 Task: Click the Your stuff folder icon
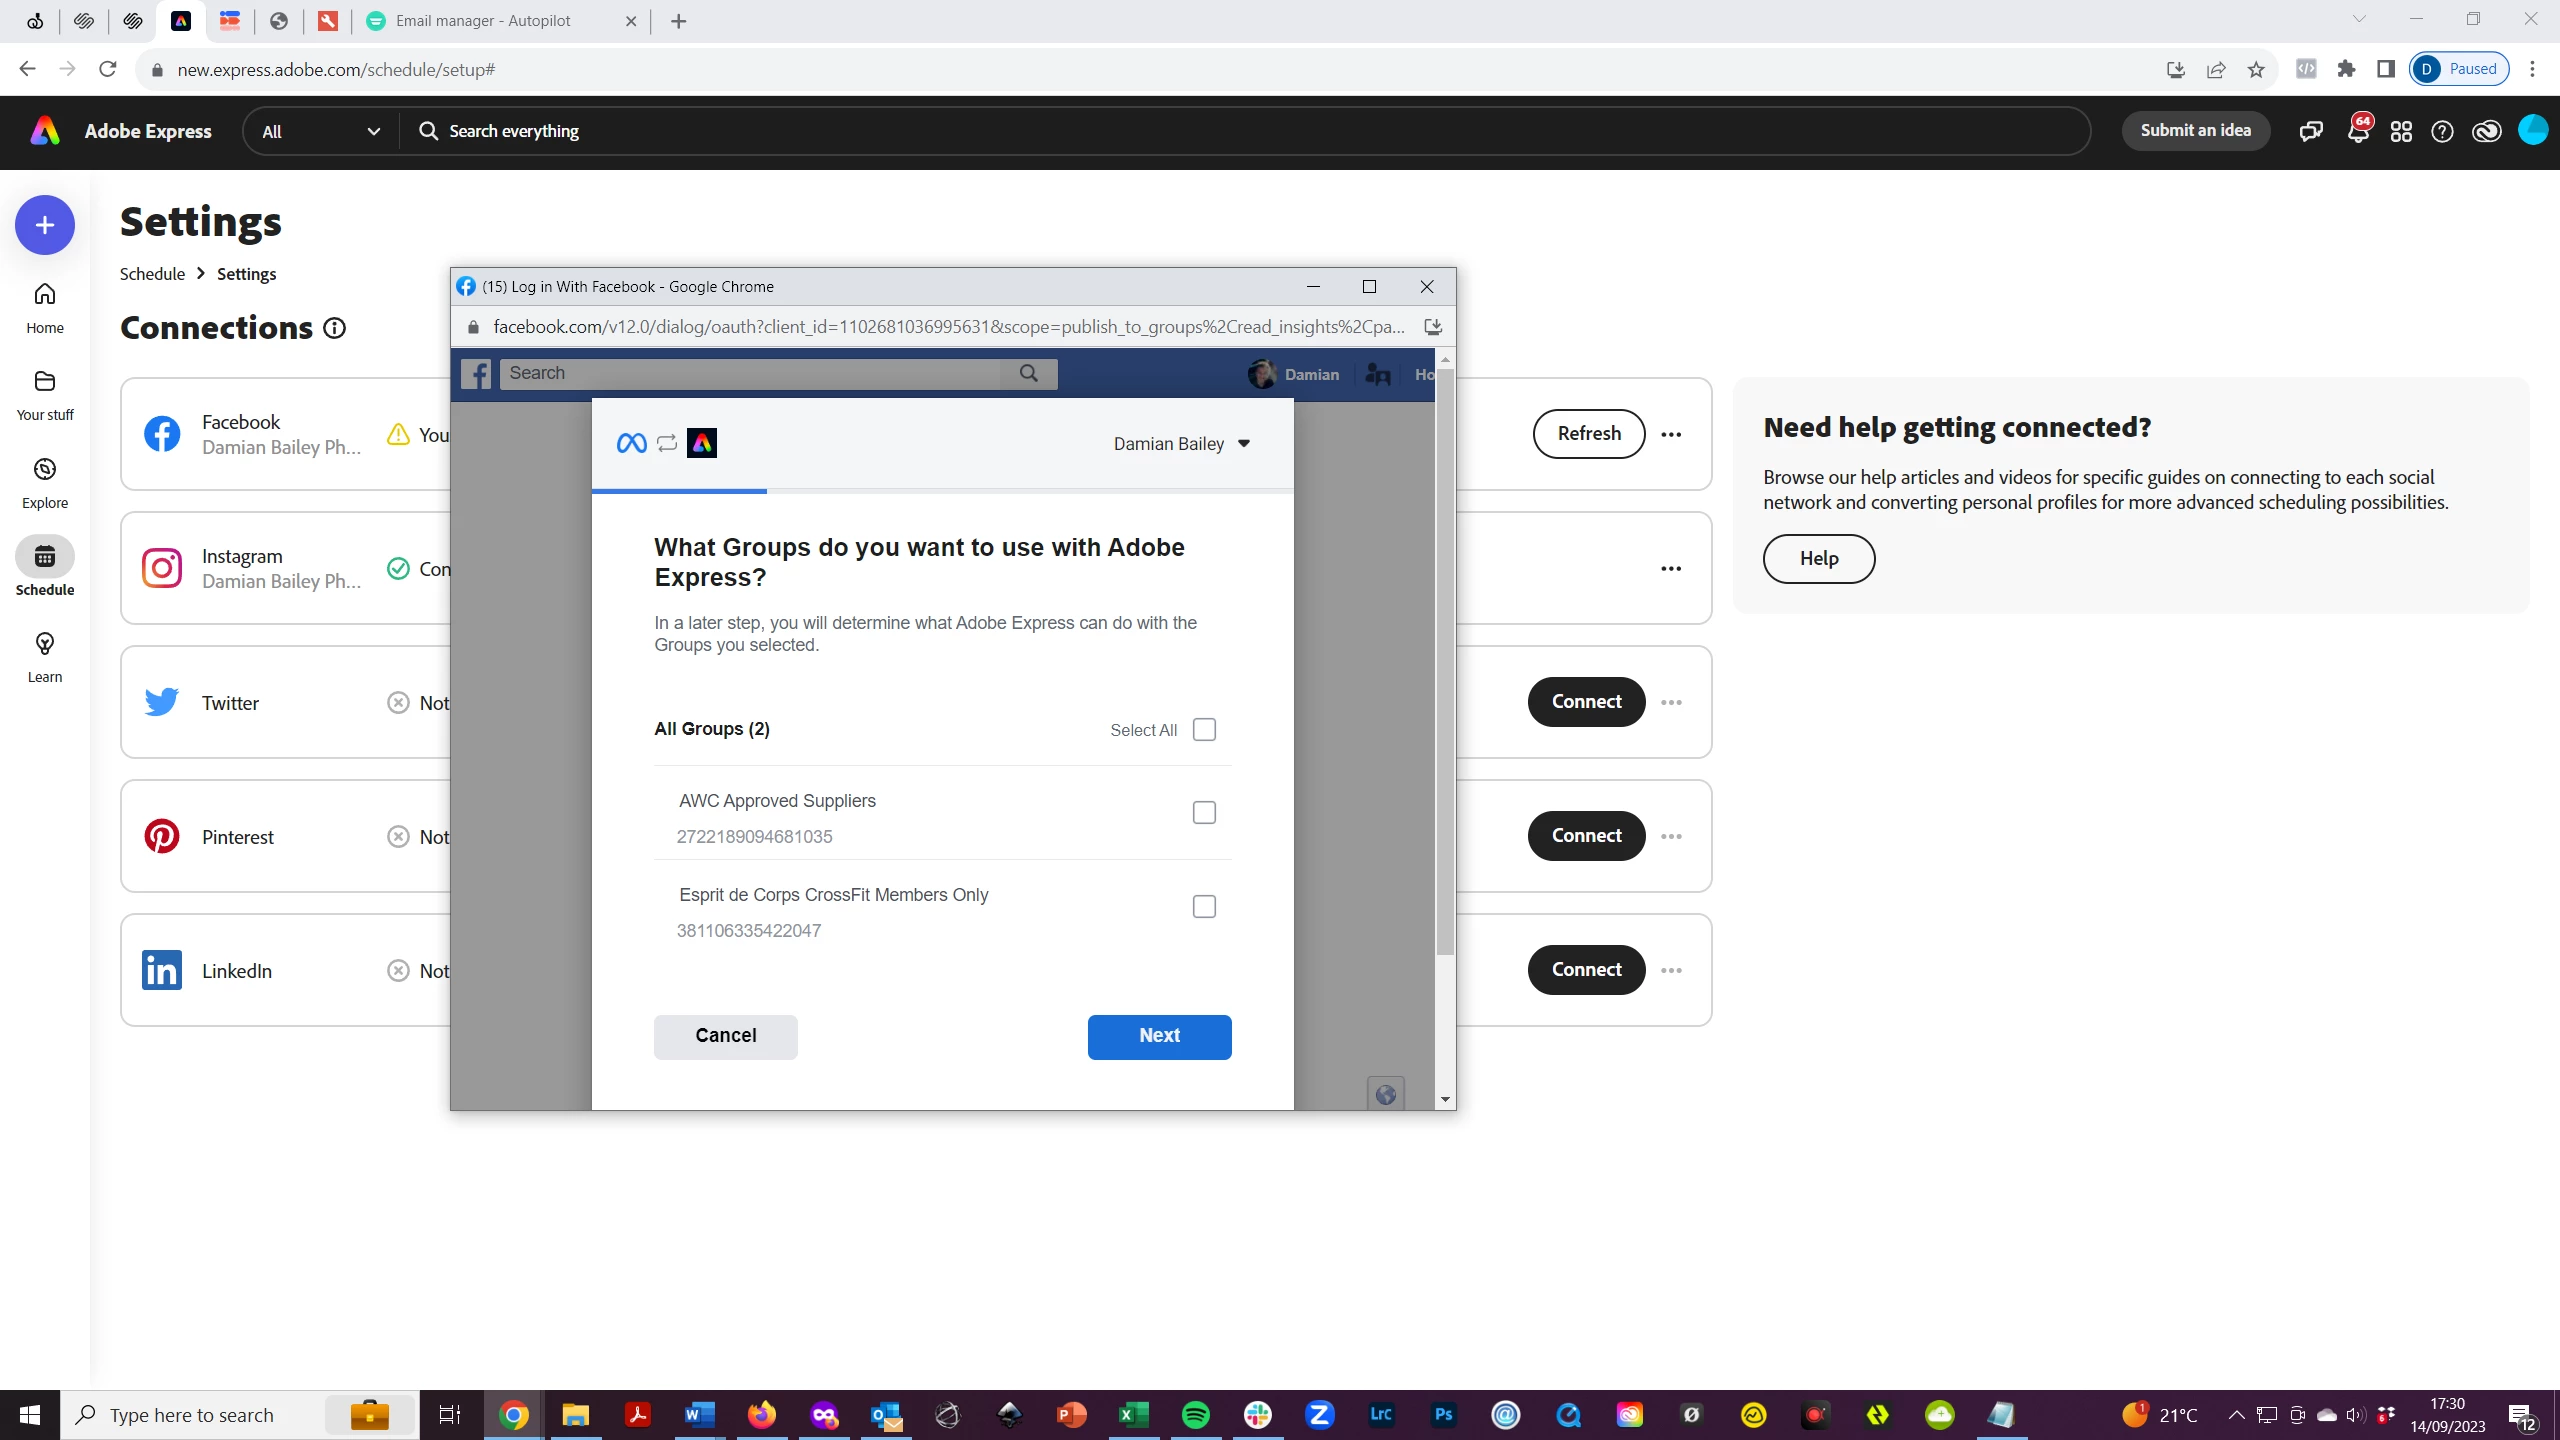(45, 382)
